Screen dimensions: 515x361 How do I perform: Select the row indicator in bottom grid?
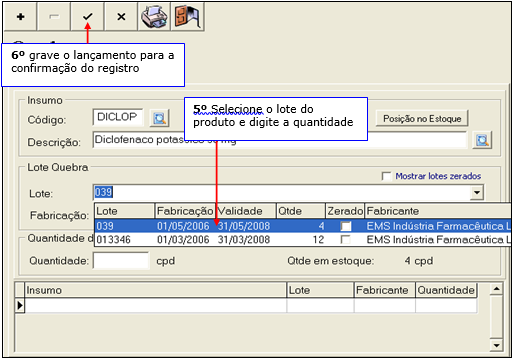tap(20, 305)
